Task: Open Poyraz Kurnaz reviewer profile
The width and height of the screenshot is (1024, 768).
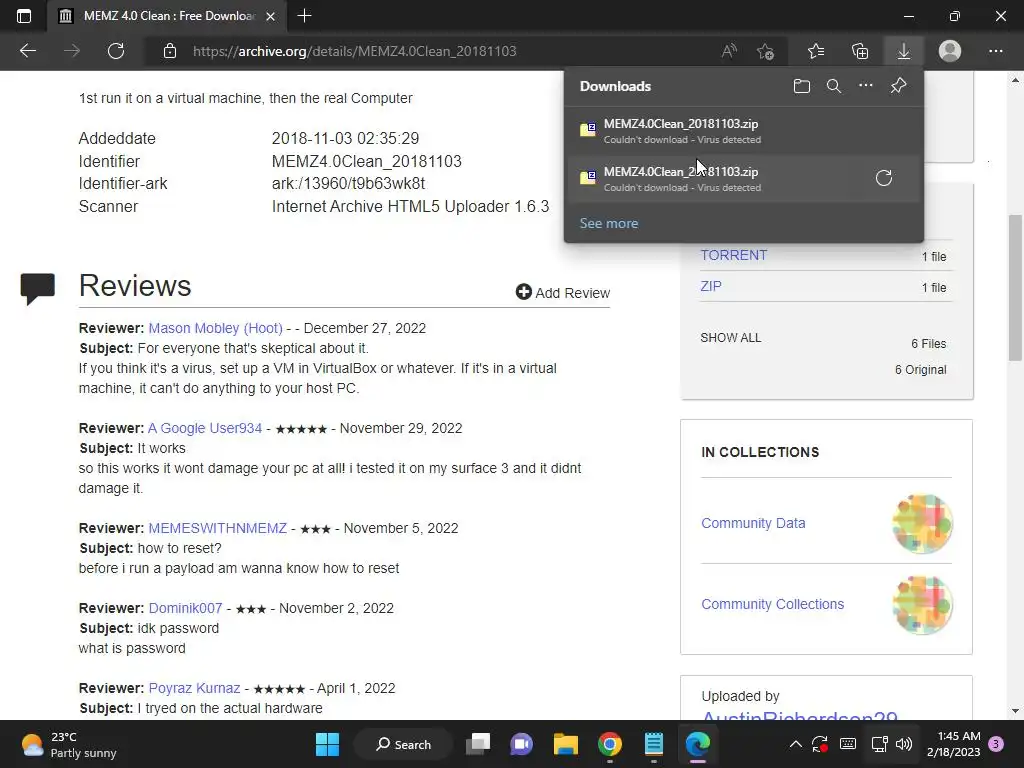Action: [194, 688]
